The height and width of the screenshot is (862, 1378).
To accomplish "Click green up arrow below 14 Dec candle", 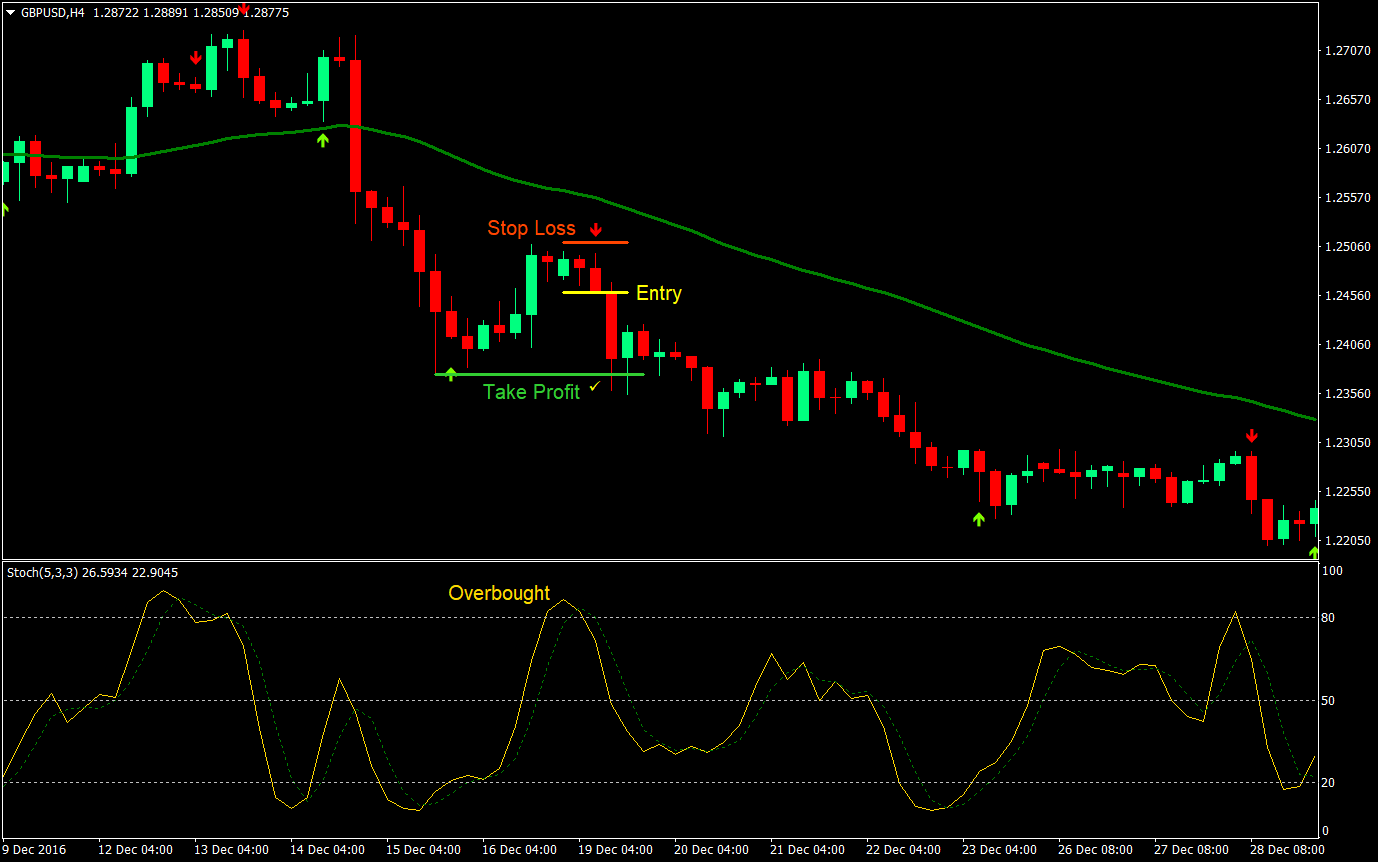I will click(x=322, y=141).
